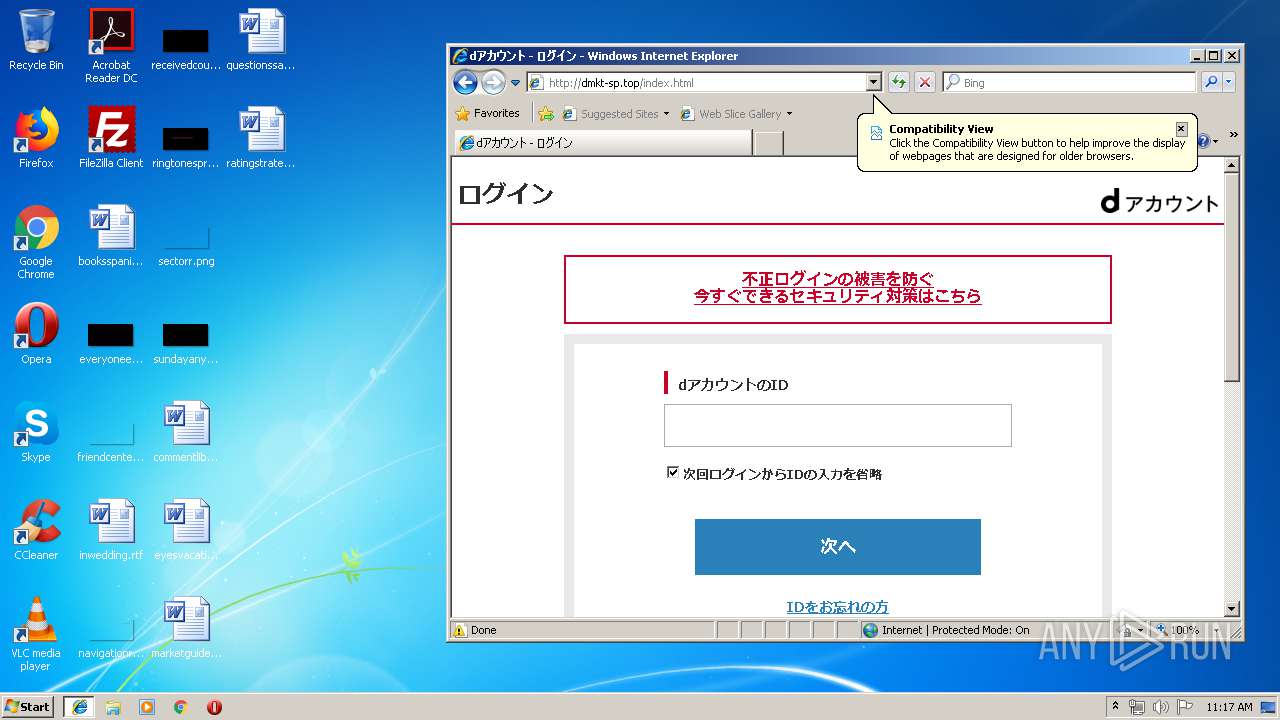The height and width of the screenshot is (720, 1280).
Task: Toggle the skip ID entry next login checkbox
Action: 673,472
